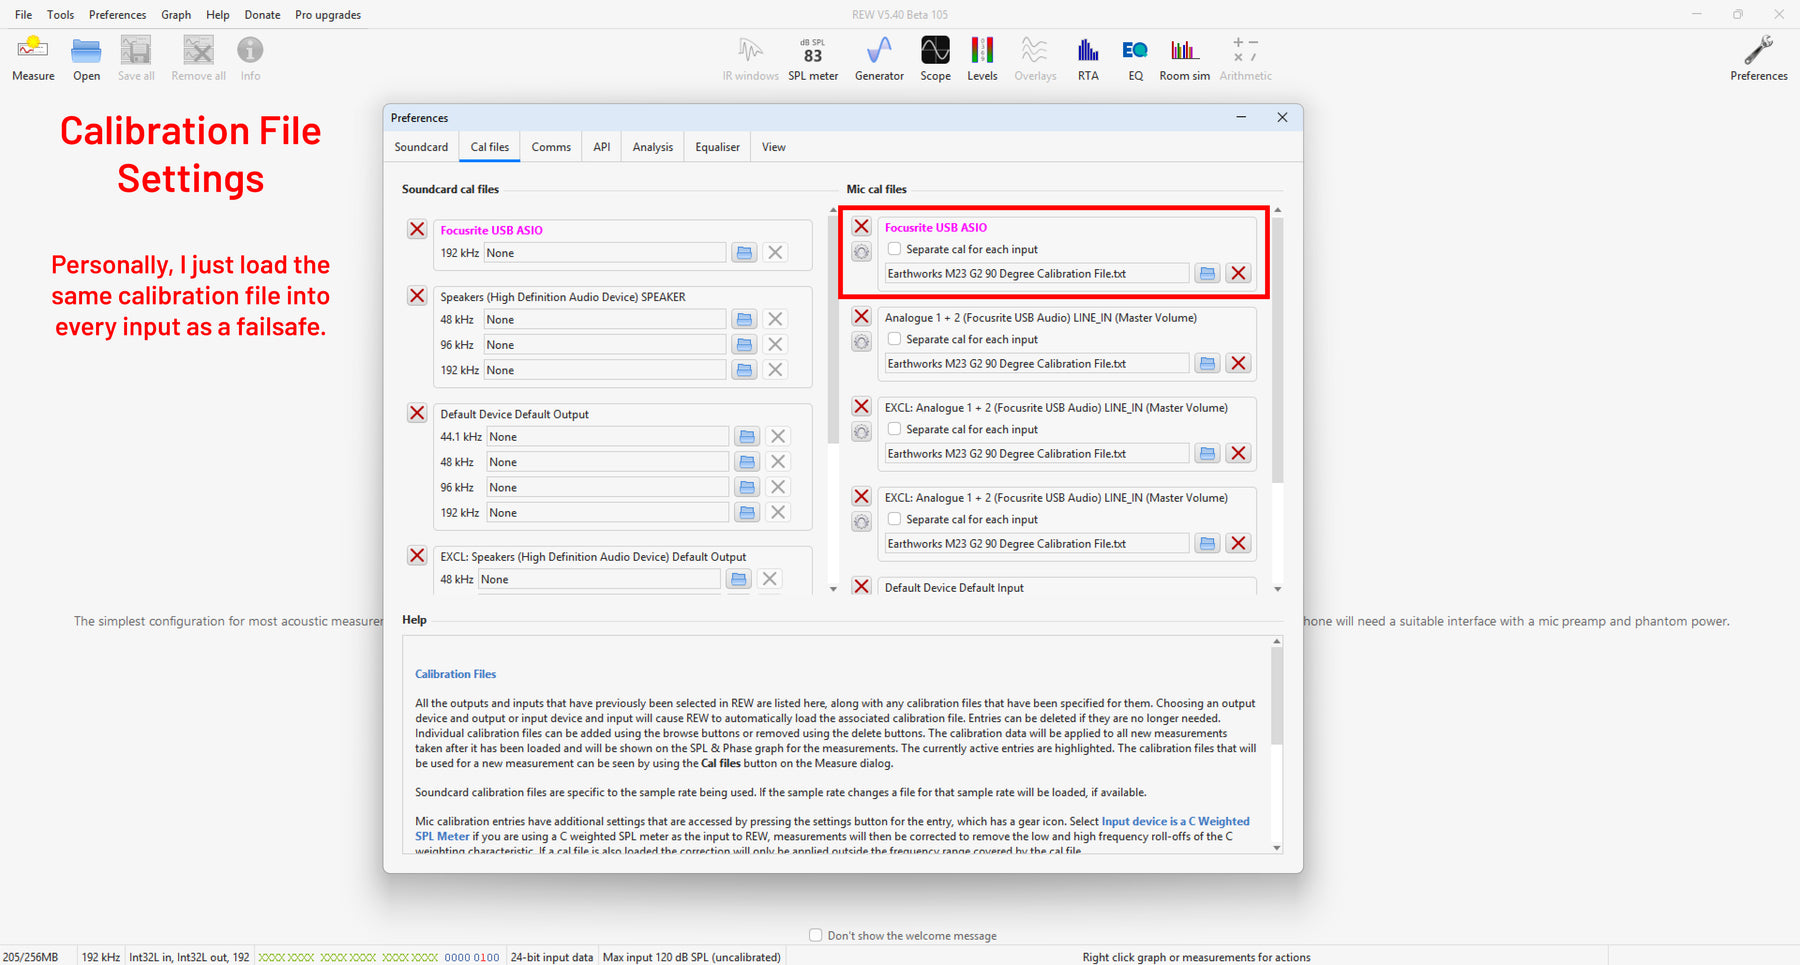
Task: Enable separate cal for Focusrite USB ASIO
Action: [895, 249]
